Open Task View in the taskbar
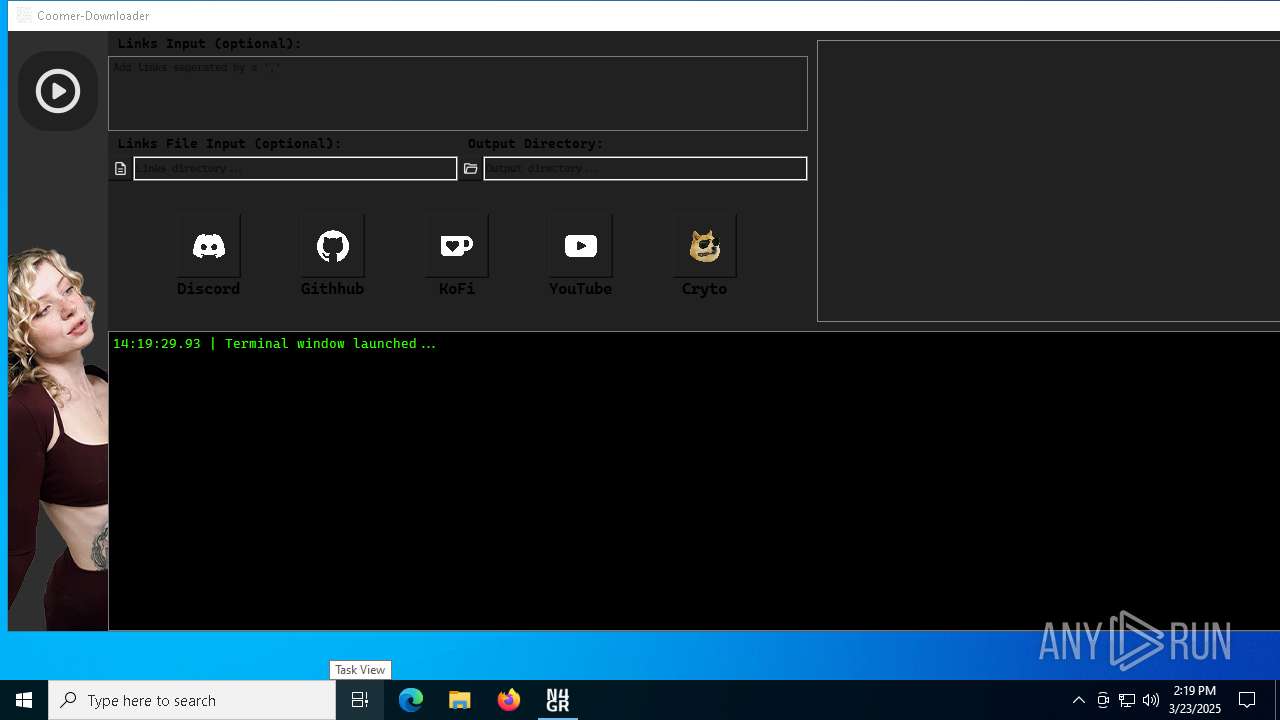The image size is (1280, 720). click(360, 700)
